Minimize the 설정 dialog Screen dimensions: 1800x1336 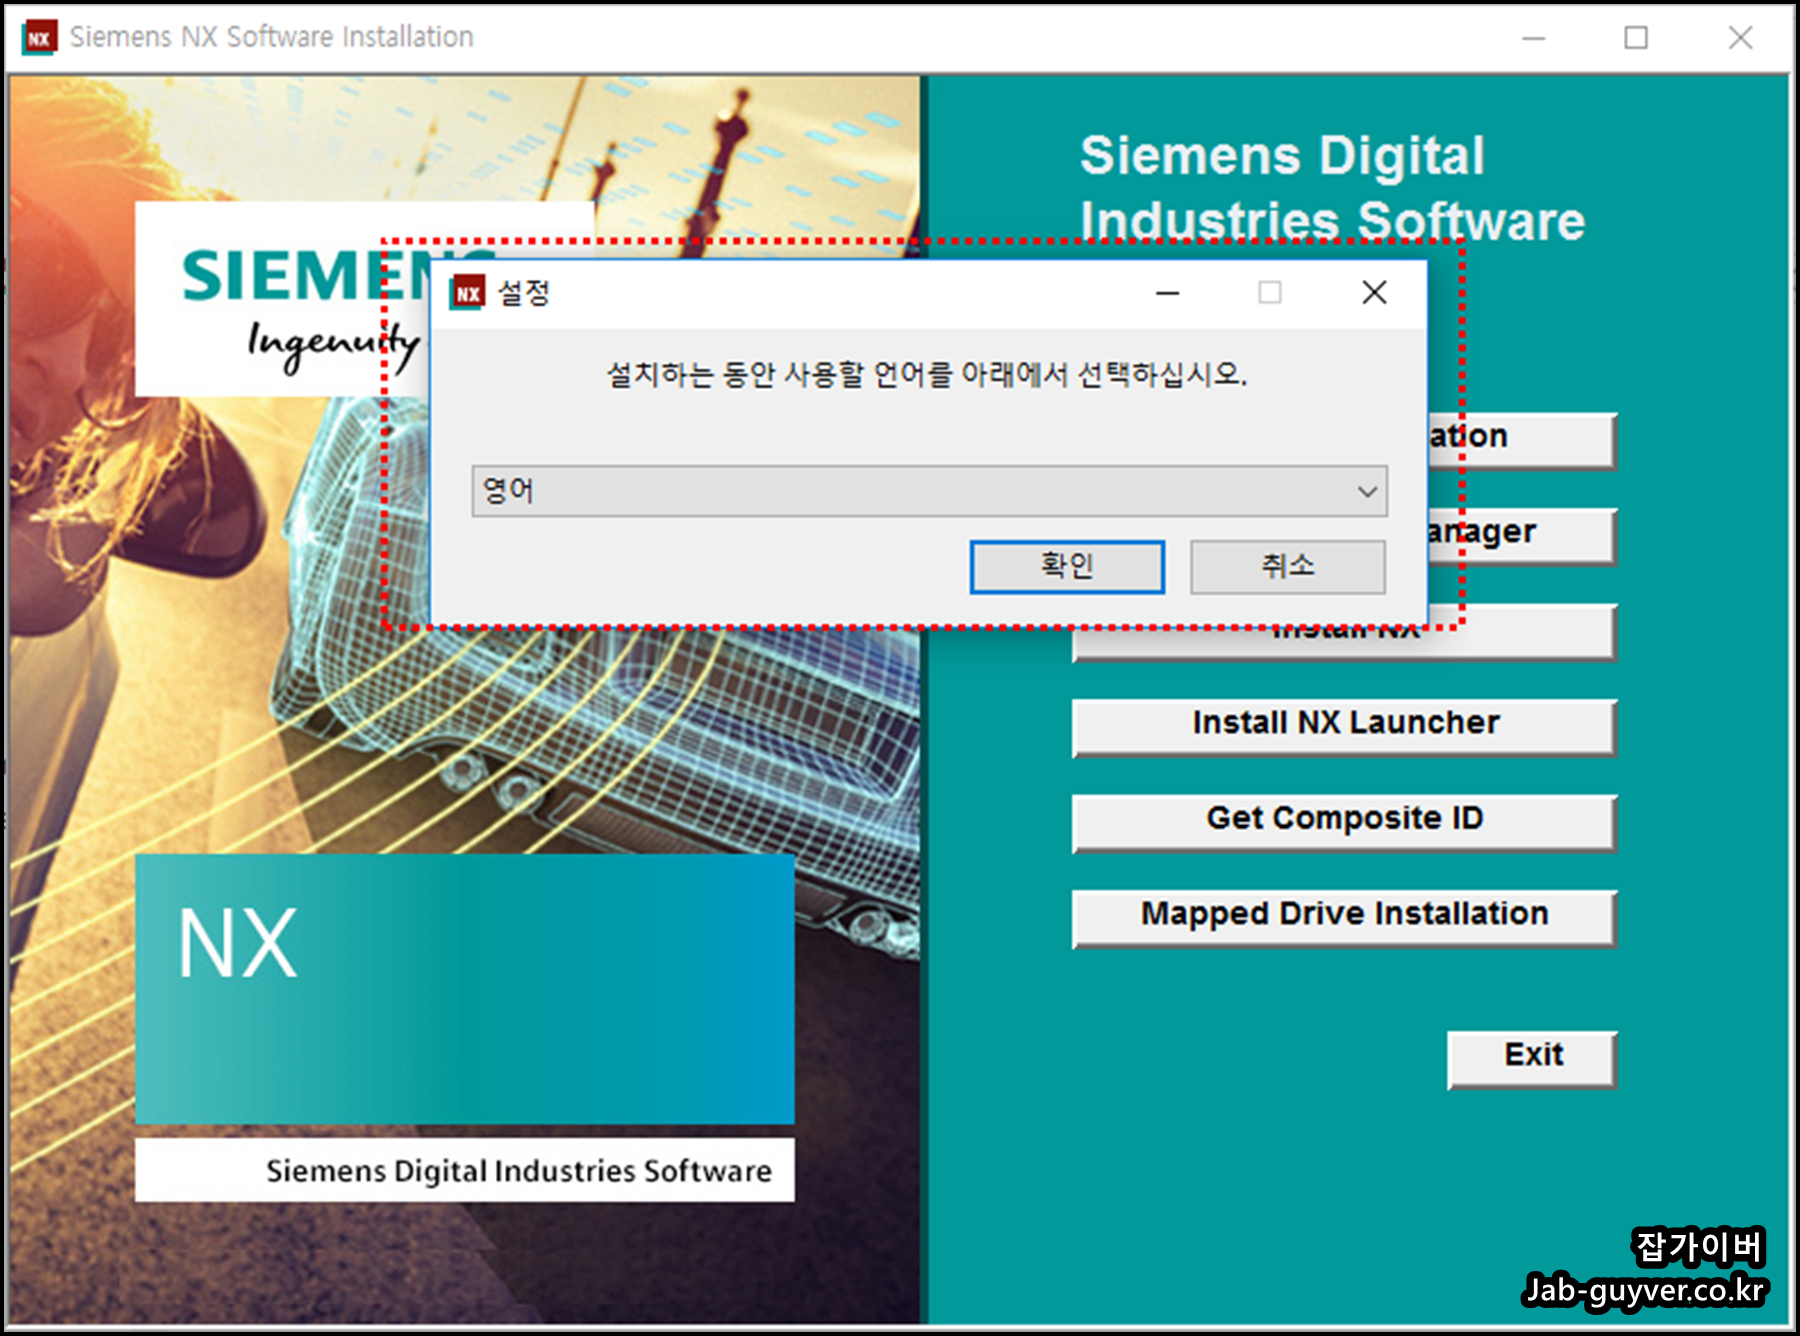point(1167,293)
